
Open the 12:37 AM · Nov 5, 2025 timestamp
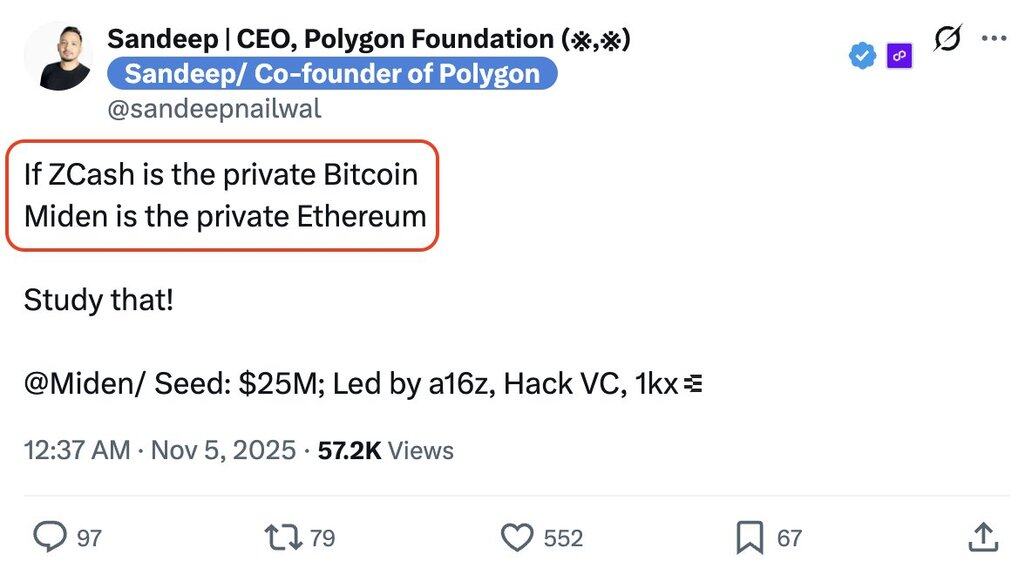160,450
